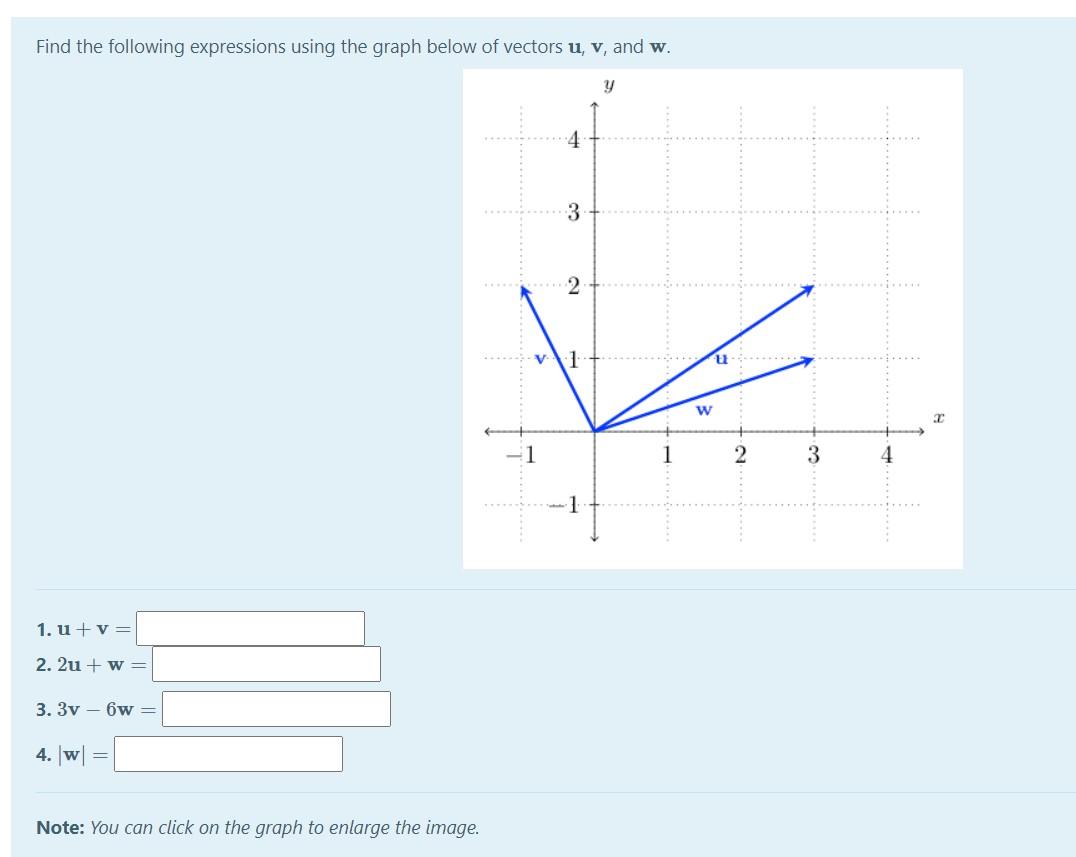Click the answer field for |w|

[228, 753]
